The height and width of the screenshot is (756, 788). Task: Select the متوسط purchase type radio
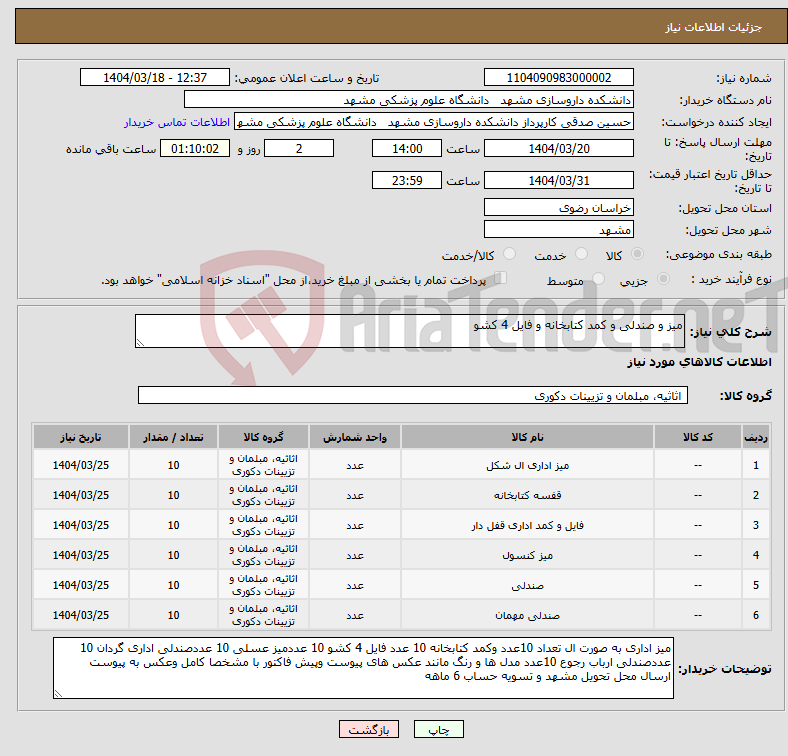point(598,278)
